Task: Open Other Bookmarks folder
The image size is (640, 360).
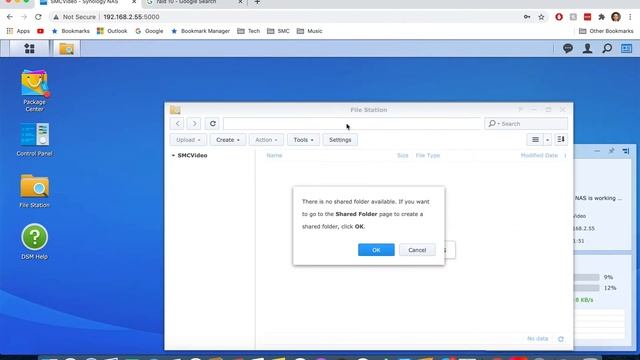Action: tap(606, 31)
